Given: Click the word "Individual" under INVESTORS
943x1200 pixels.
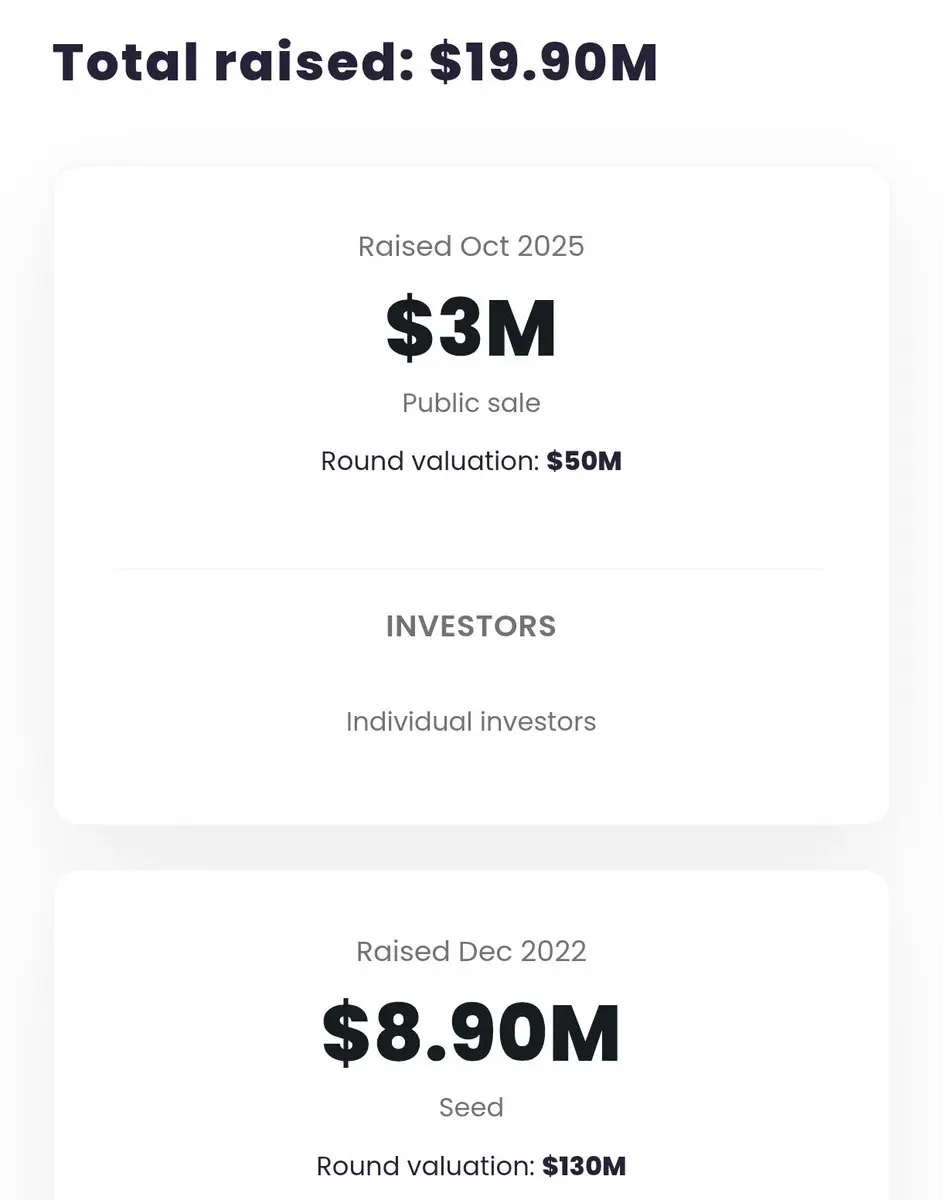Looking at the screenshot, I should [409, 721].
